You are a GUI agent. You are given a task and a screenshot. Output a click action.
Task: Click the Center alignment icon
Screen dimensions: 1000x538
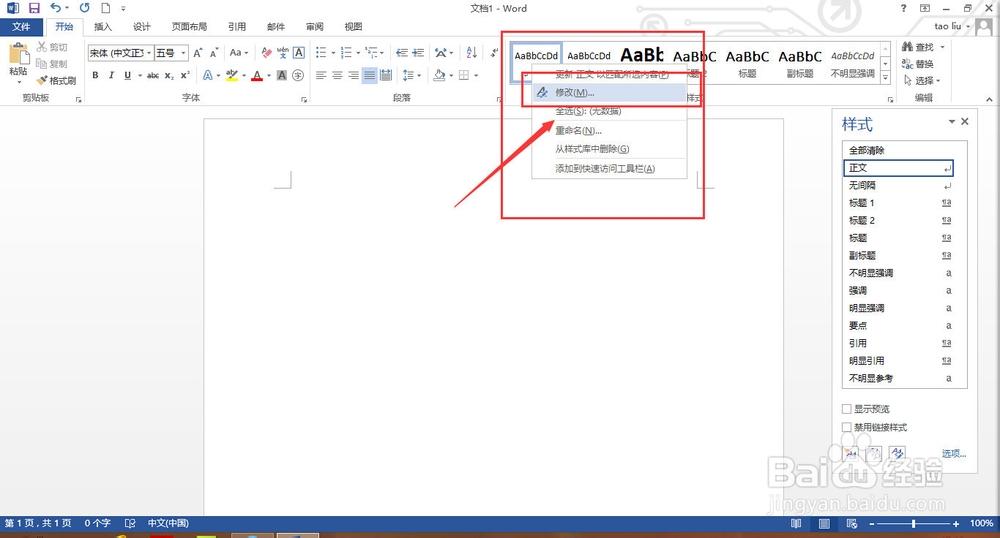337,75
